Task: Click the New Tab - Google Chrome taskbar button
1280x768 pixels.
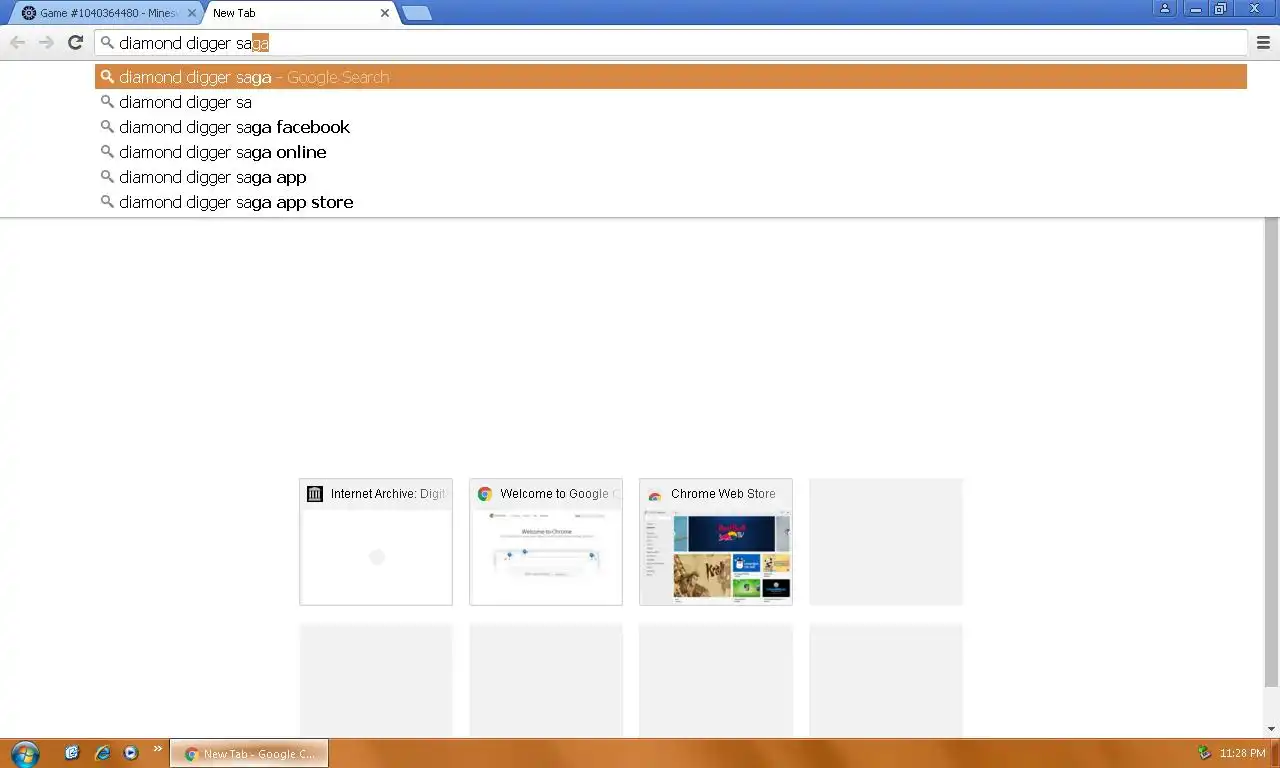Action: (x=249, y=754)
